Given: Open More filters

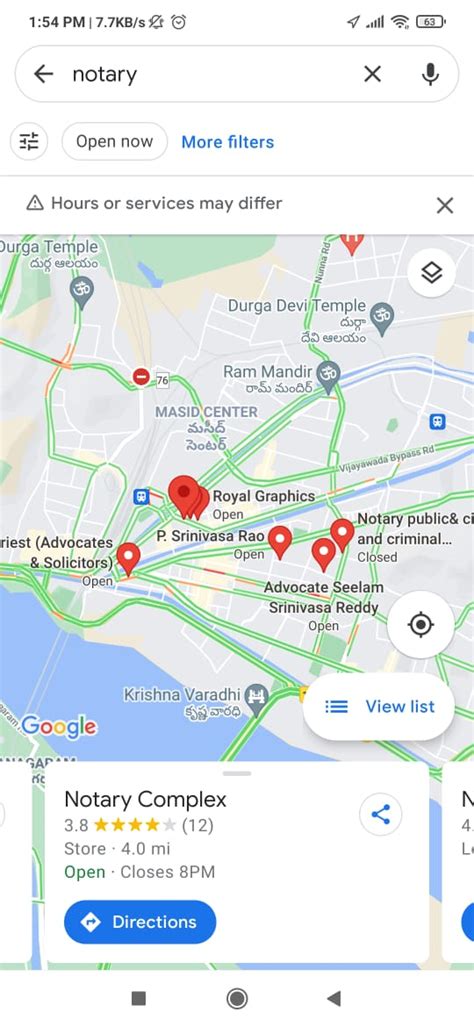Looking at the screenshot, I should pos(228,142).
